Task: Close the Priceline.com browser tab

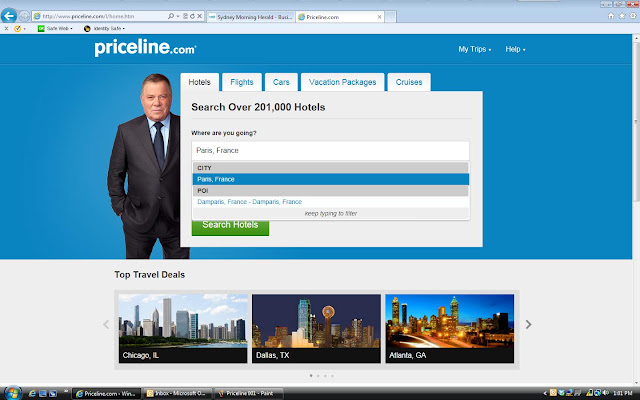Action: 379,17
